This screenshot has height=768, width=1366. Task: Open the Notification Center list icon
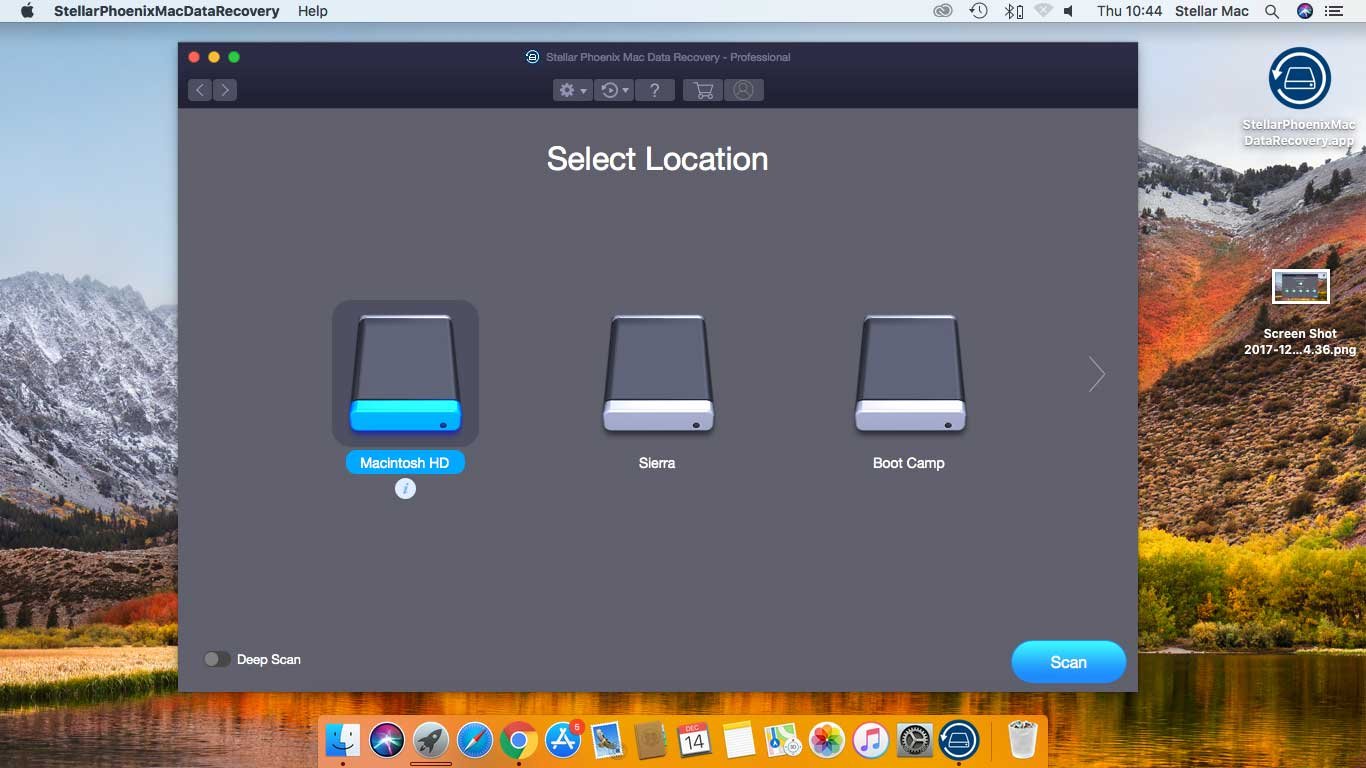[x=1333, y=11]
